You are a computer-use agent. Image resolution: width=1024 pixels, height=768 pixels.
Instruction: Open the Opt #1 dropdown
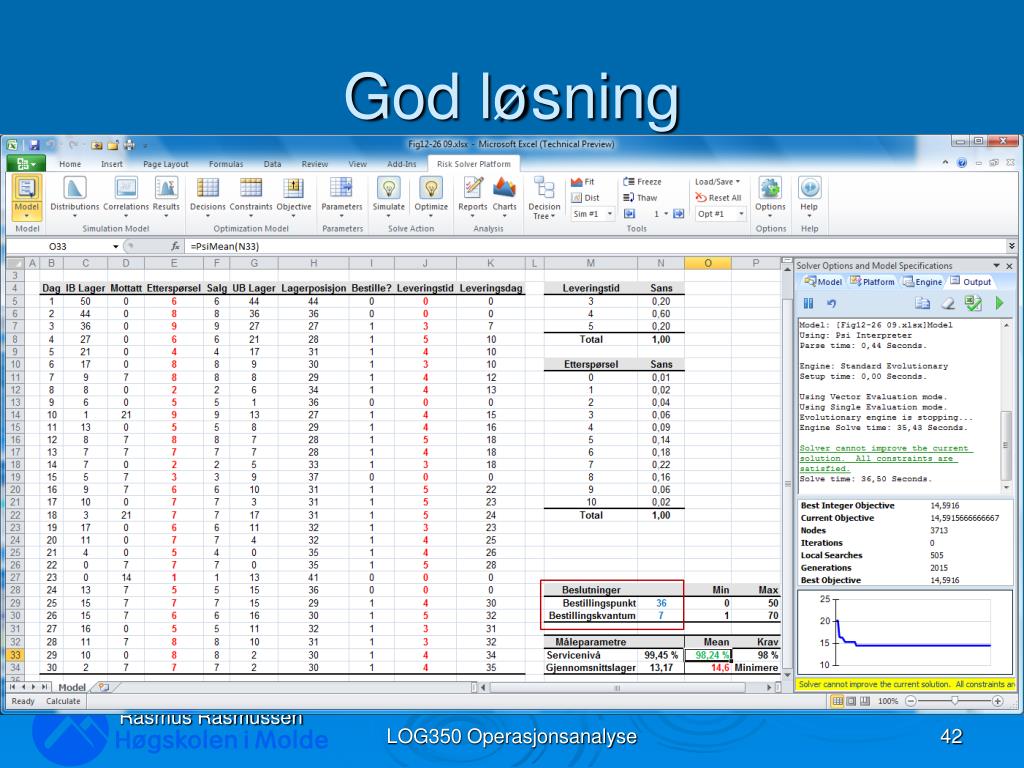741,214
